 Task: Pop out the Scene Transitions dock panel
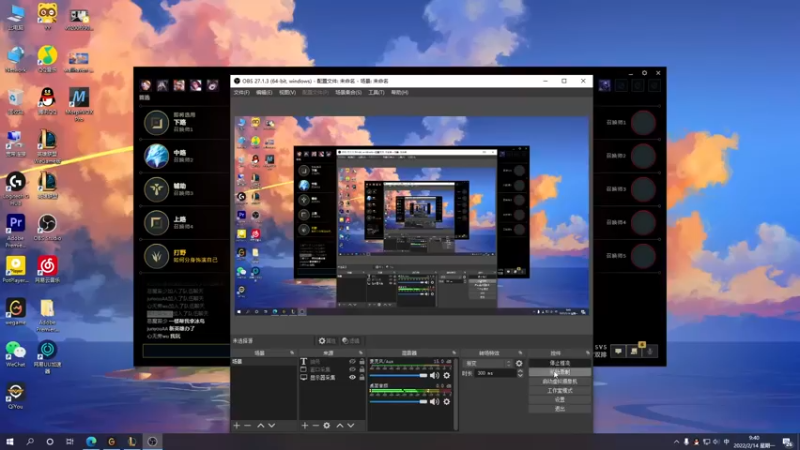pos(520,353)
